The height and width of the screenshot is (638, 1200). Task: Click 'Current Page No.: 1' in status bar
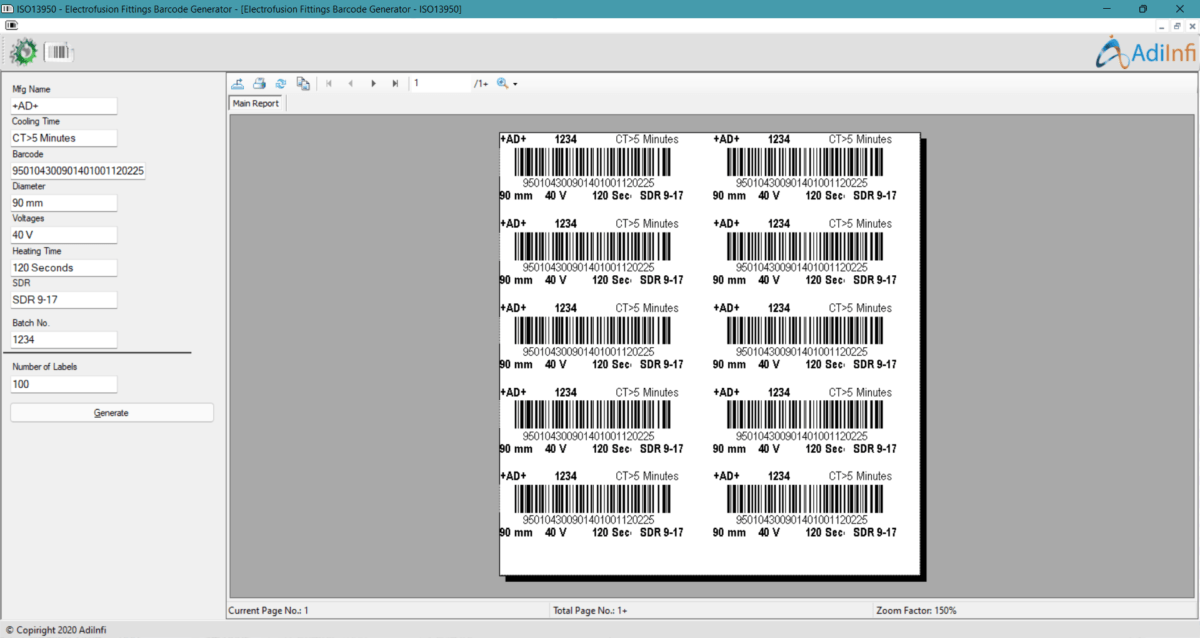click(269, 610)
